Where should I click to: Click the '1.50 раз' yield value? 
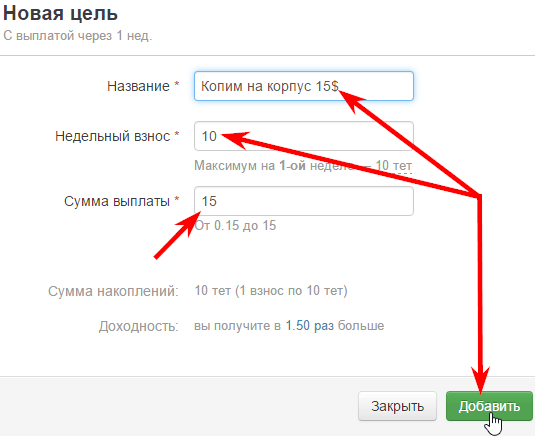pos(309,325)
